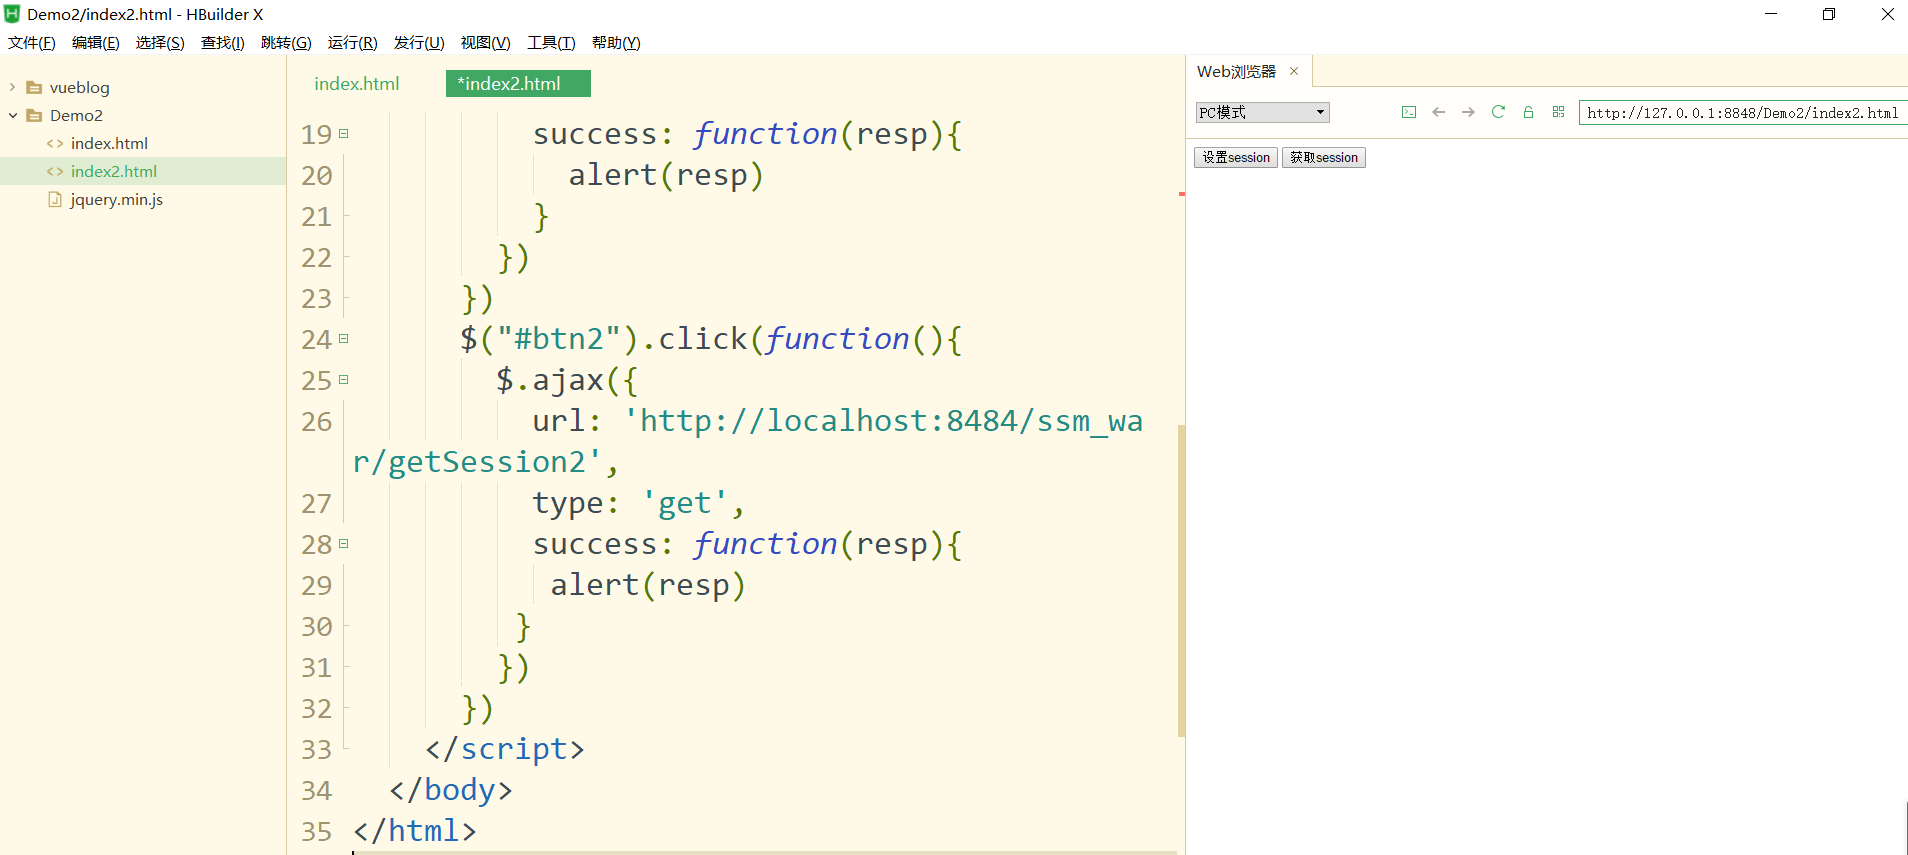Toggle the lock icon in browser toolbar

coord(1528,112)
